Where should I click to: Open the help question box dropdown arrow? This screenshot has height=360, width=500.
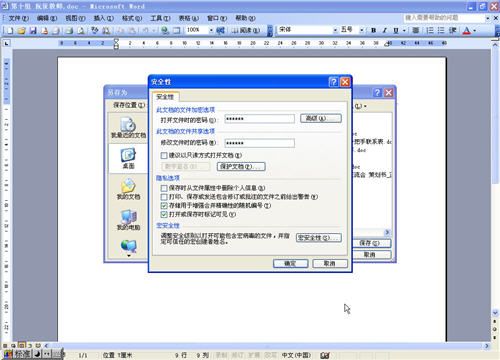pos(488,18)
